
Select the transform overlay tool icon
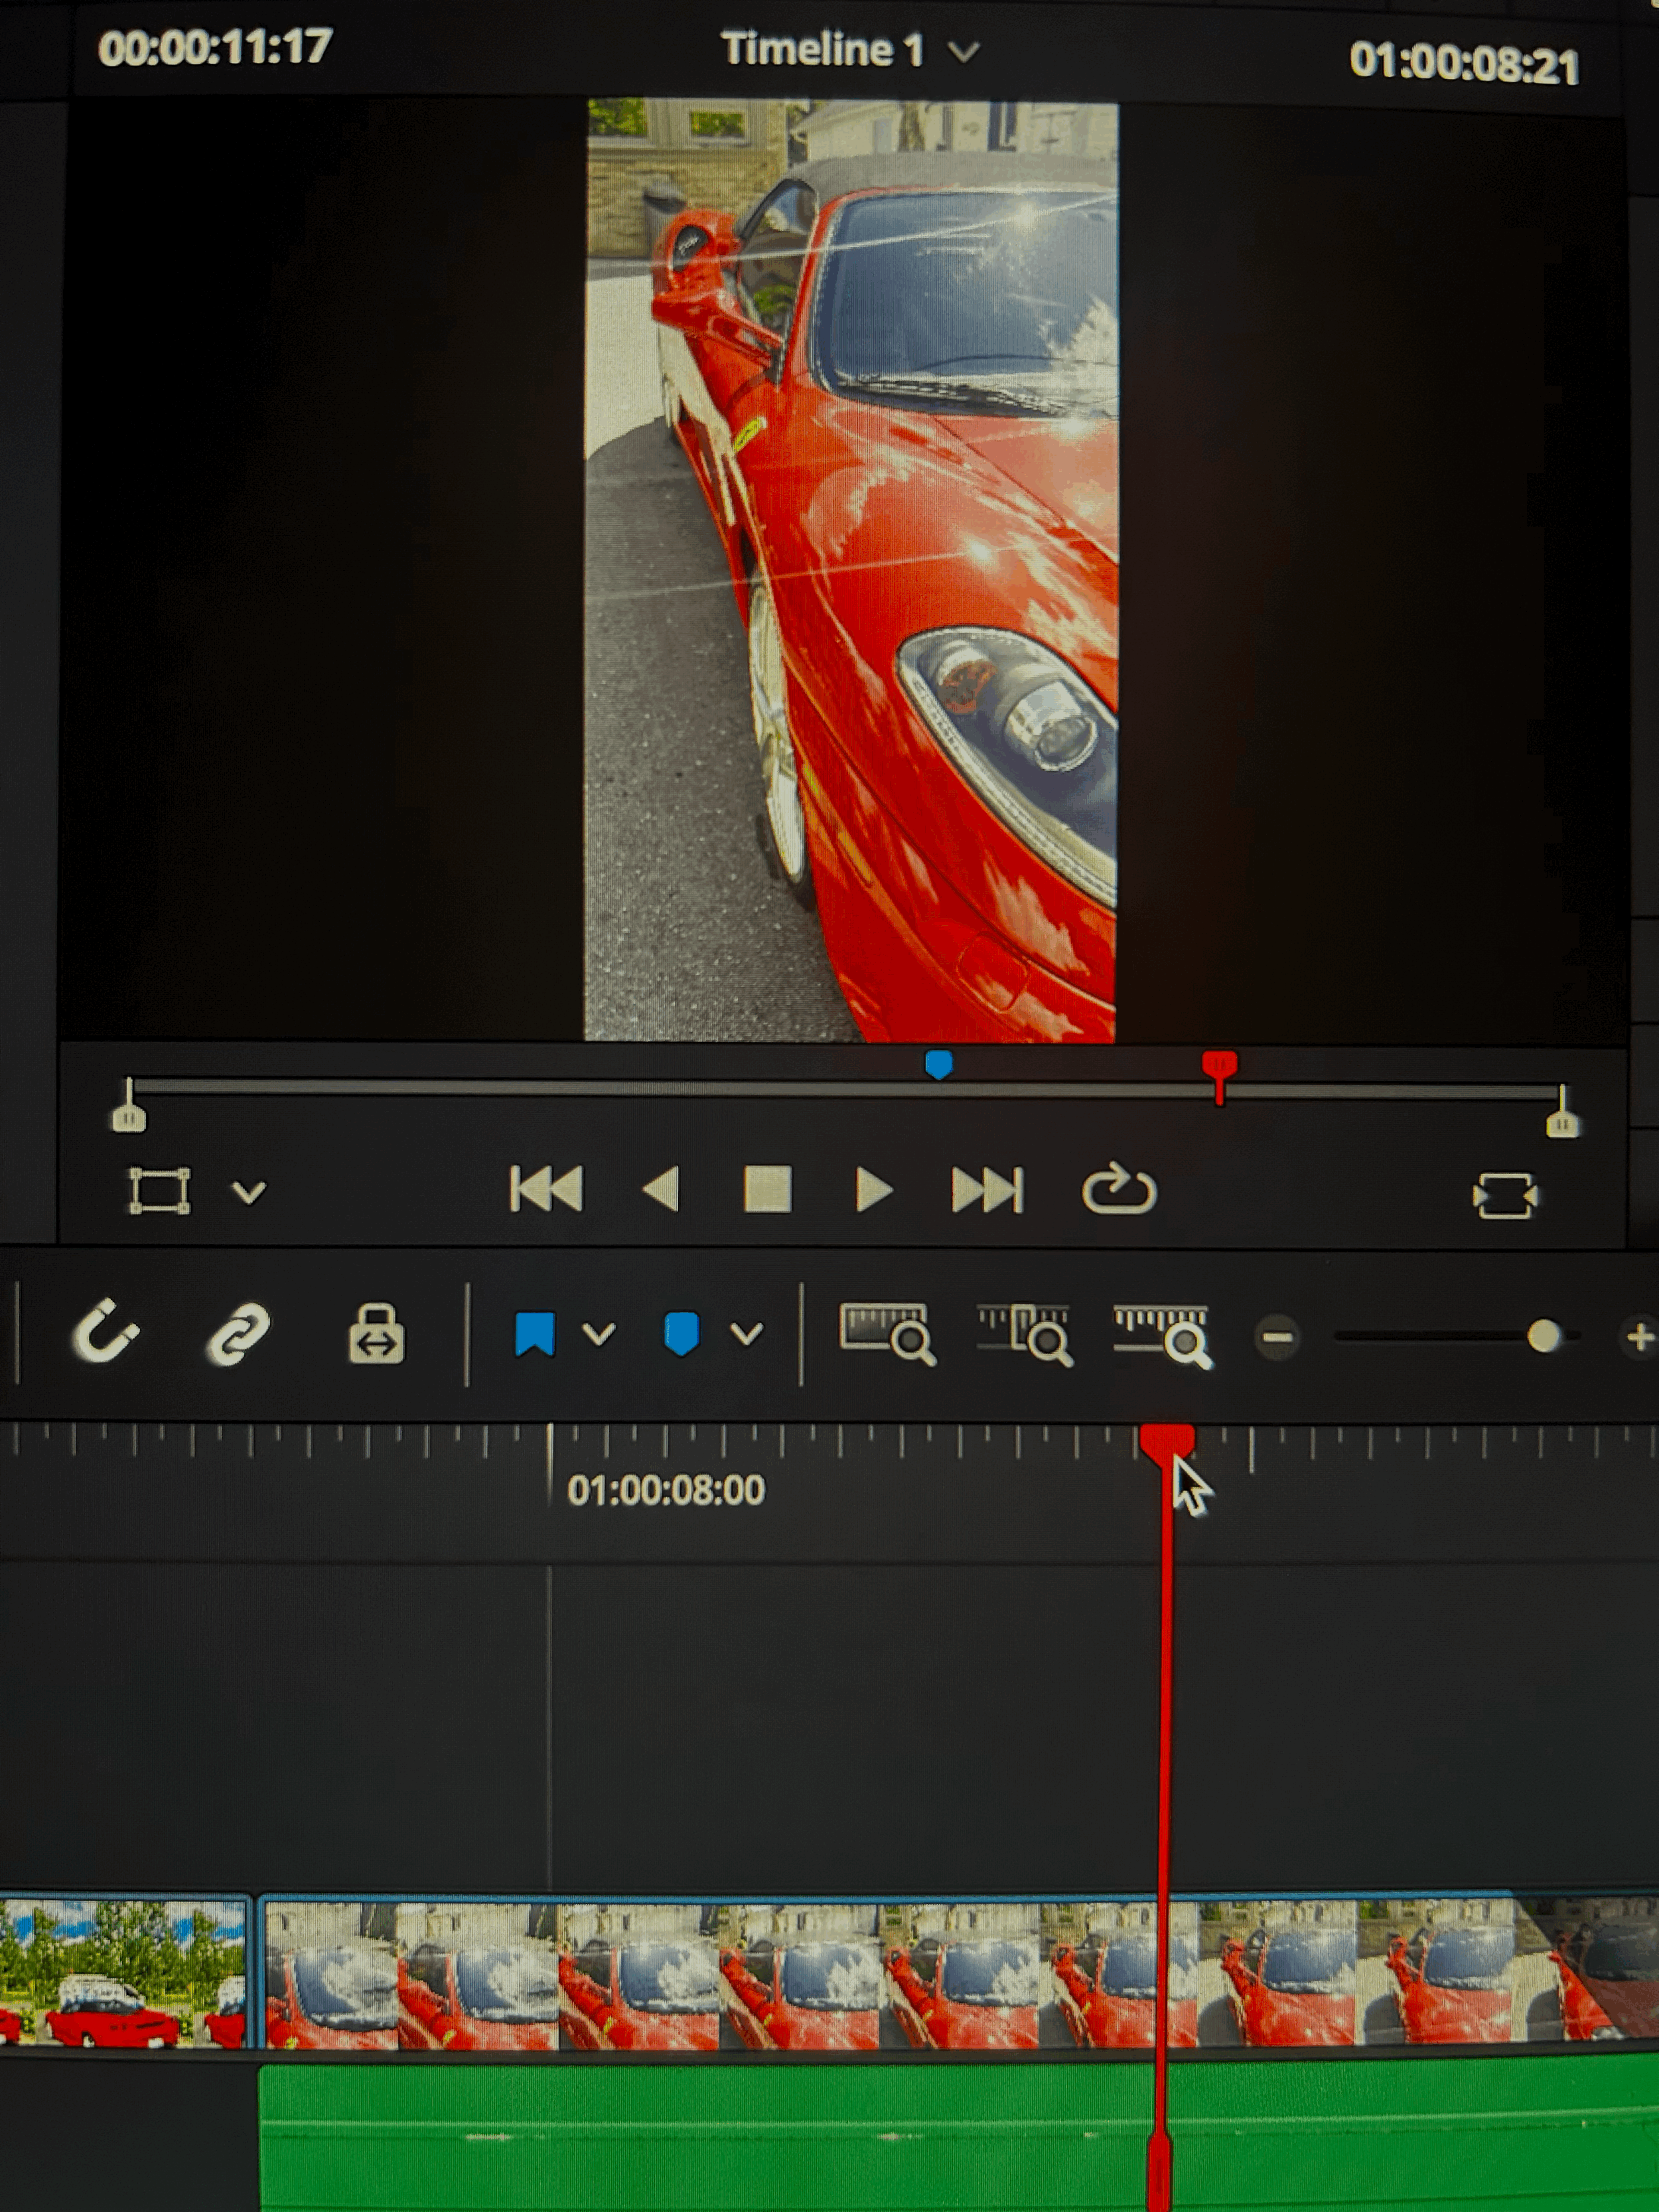159,1191
